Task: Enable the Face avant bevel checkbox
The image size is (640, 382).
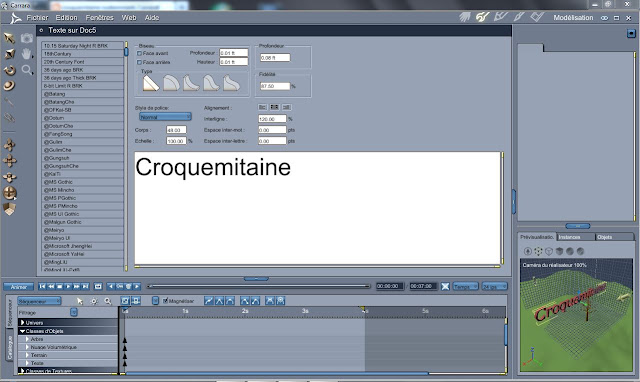Action: click(139, 53)
